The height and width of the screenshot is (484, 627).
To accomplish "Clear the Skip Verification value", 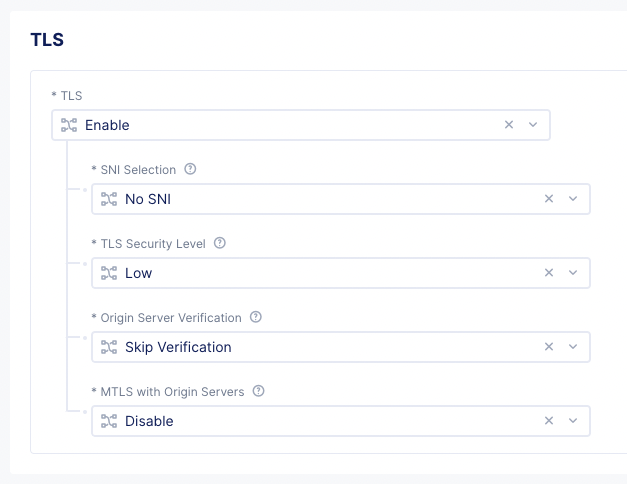I will (x=549, y=347).
